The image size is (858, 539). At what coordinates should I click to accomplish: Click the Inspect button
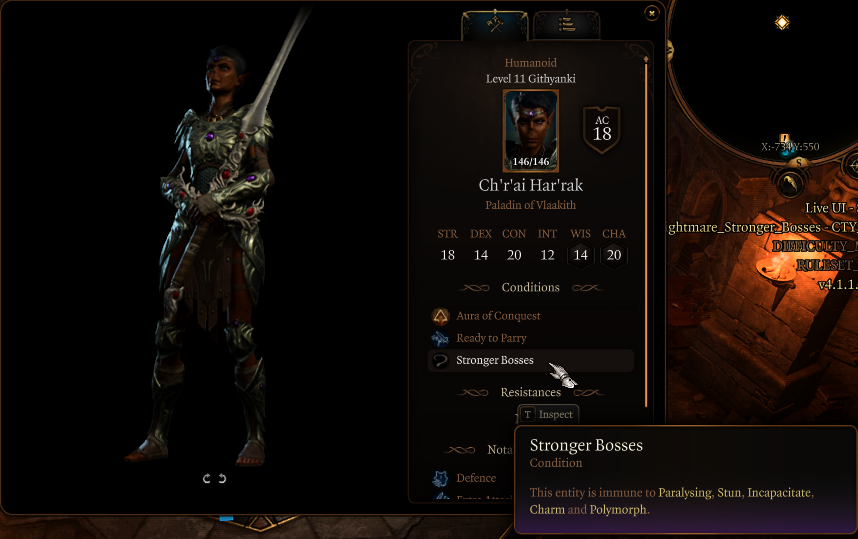tap(548, 414)
